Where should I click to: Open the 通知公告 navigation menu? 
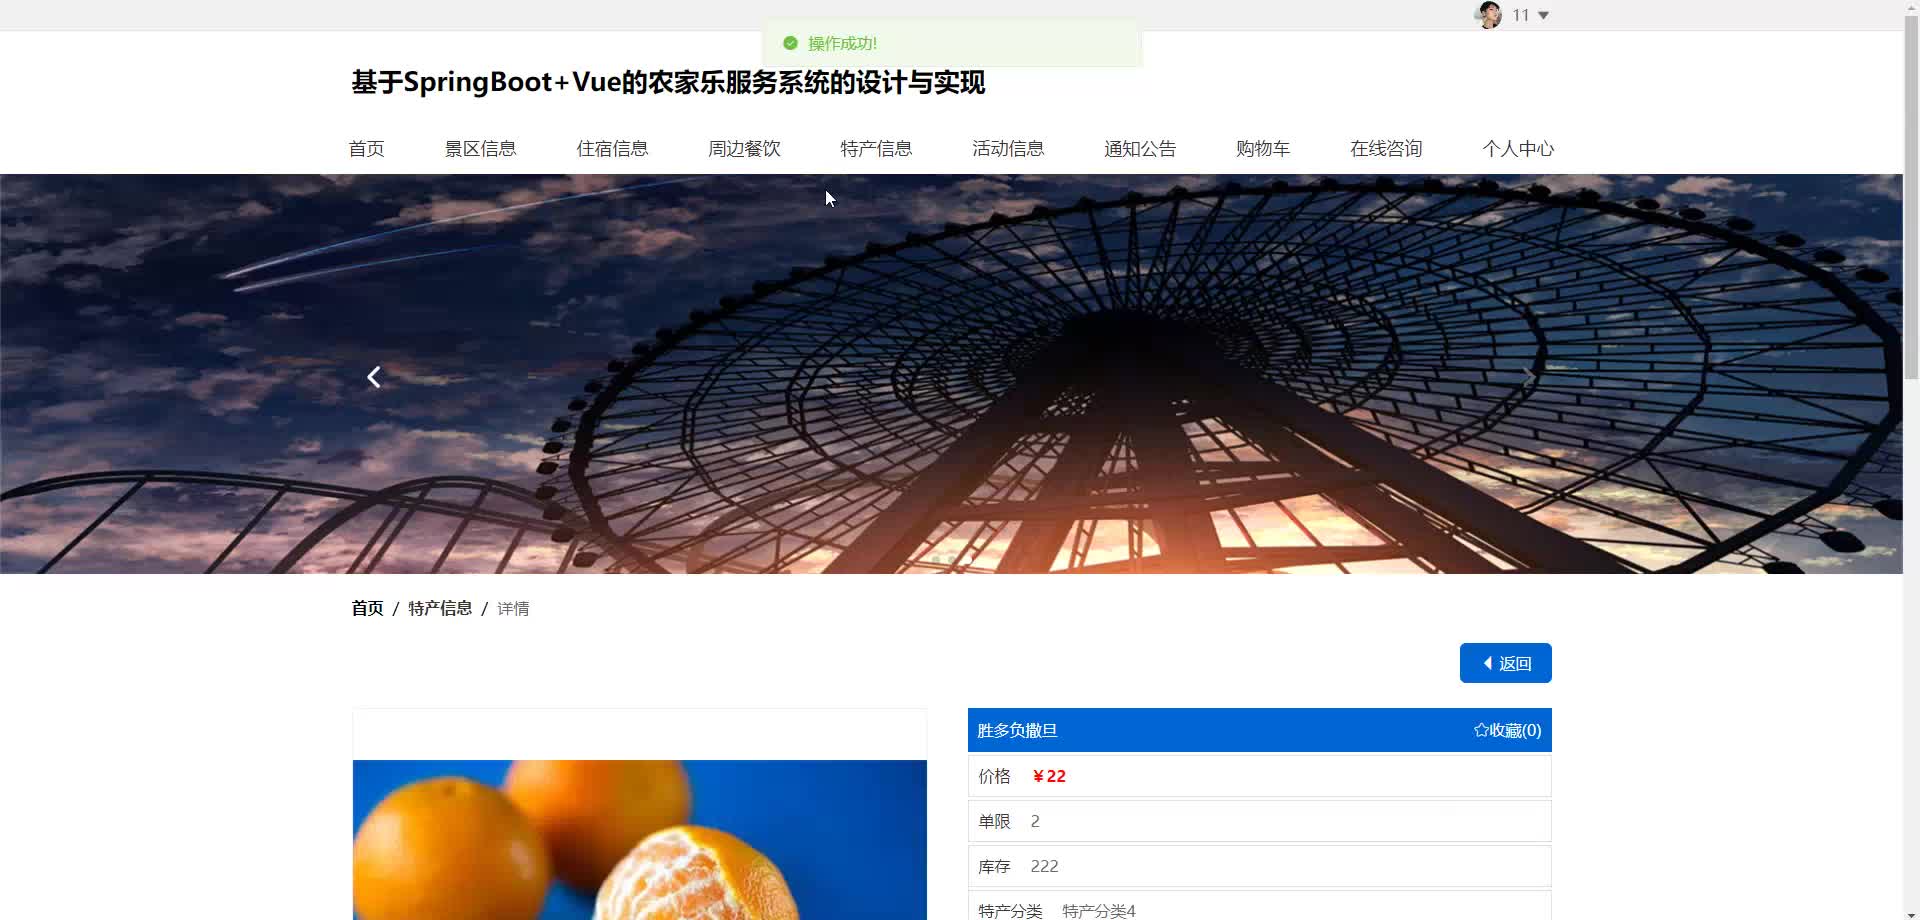tap(1140, 149)
